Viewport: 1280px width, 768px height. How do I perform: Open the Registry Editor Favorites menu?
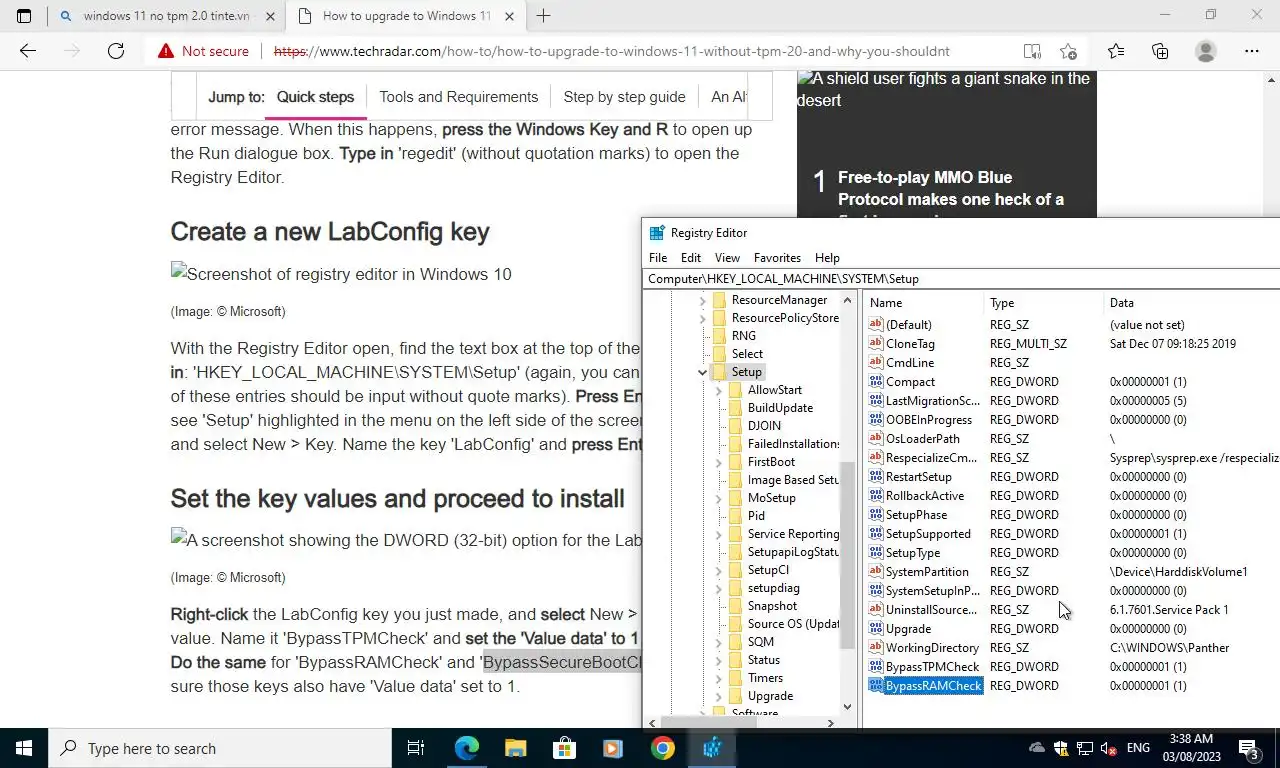tap(777, 258)
